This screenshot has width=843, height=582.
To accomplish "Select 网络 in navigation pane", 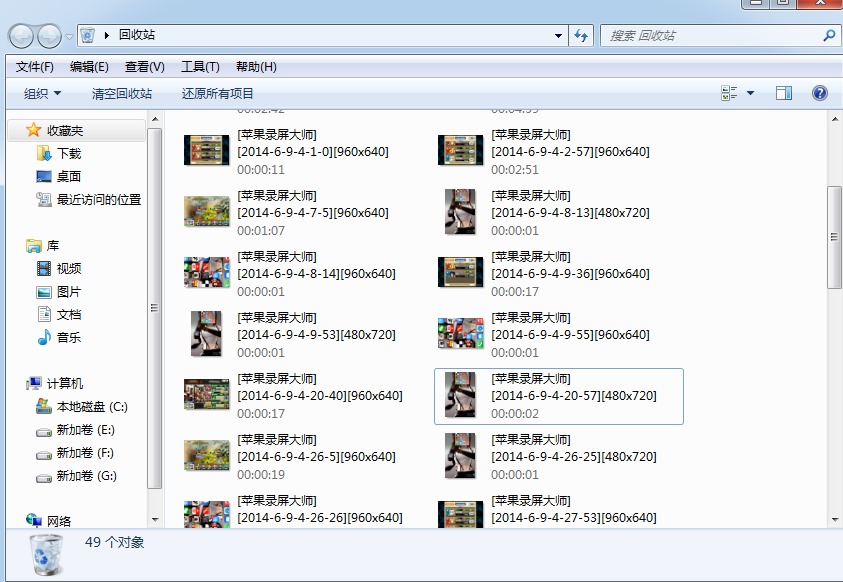I will pos(59,521).
